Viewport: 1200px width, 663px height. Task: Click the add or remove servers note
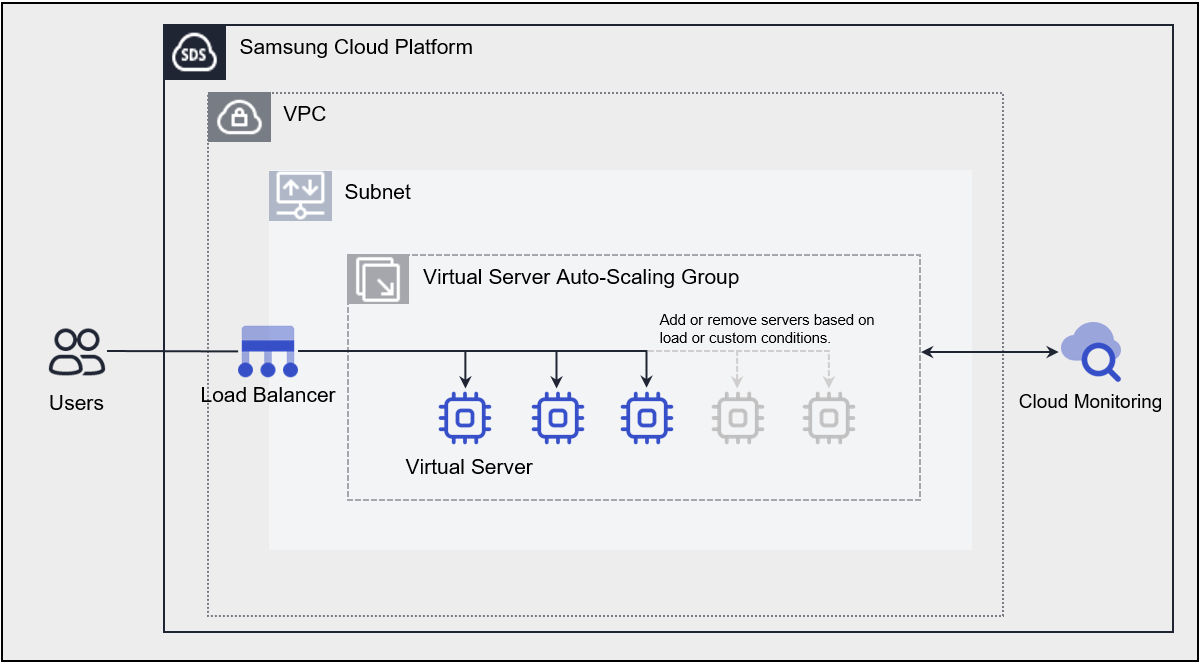click(766, 329)
